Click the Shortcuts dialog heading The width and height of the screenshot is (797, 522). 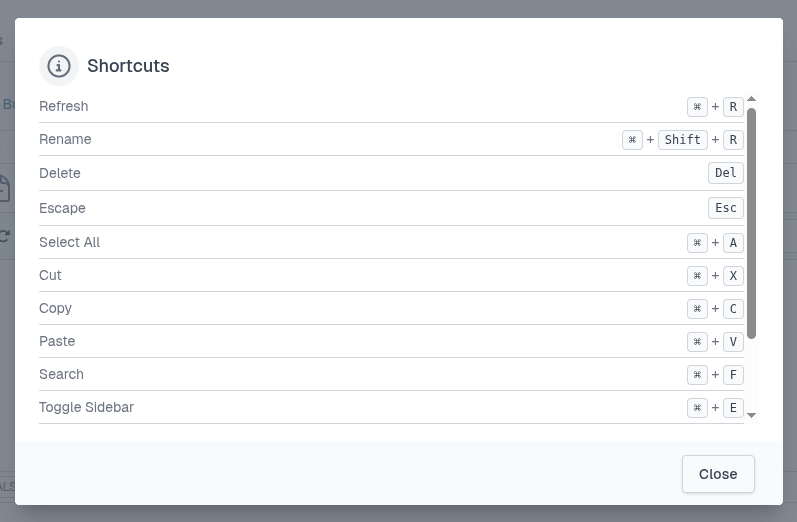(x=128, y=66)
